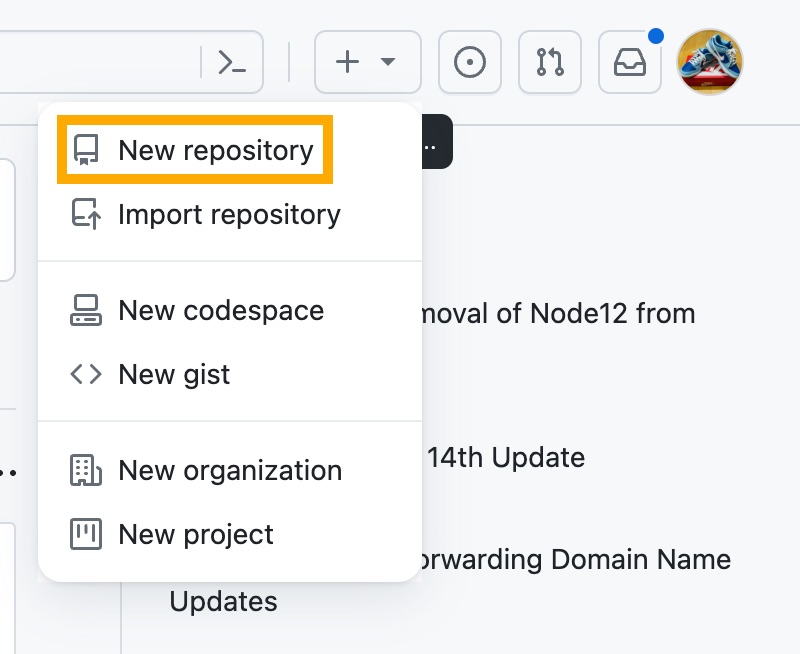This screenshot has width=800, height=654.
Task: Open the Pull requests icon
Action: (x=549, y=62)
